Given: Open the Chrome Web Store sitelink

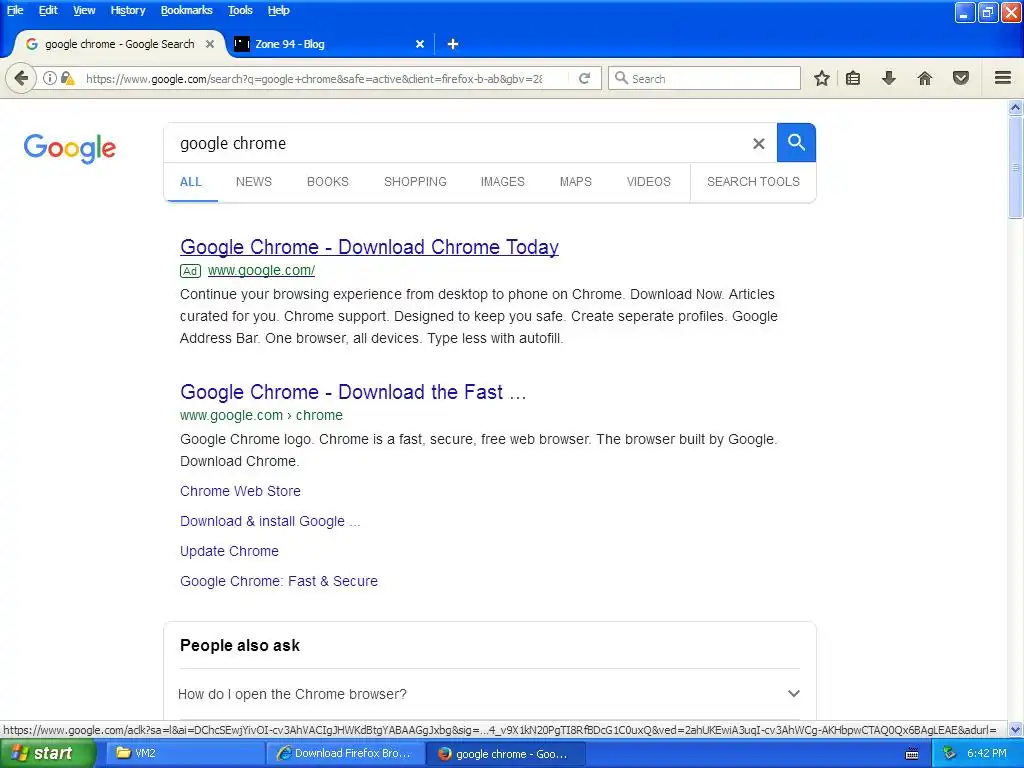Looking at the screenshot, I should pyautogui.click(x=240, y=491).
